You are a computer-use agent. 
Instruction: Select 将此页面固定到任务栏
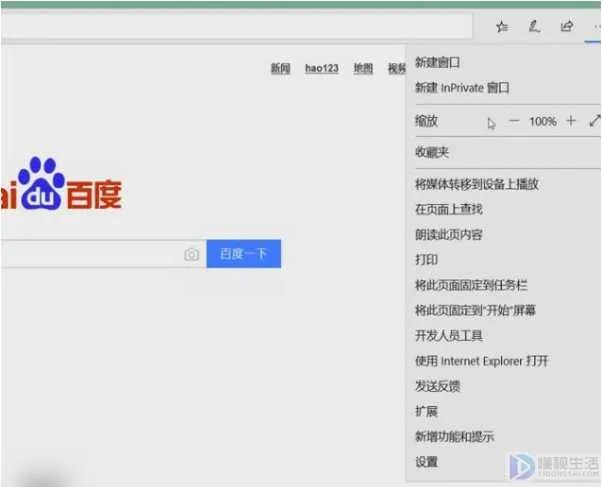(471, 285)
